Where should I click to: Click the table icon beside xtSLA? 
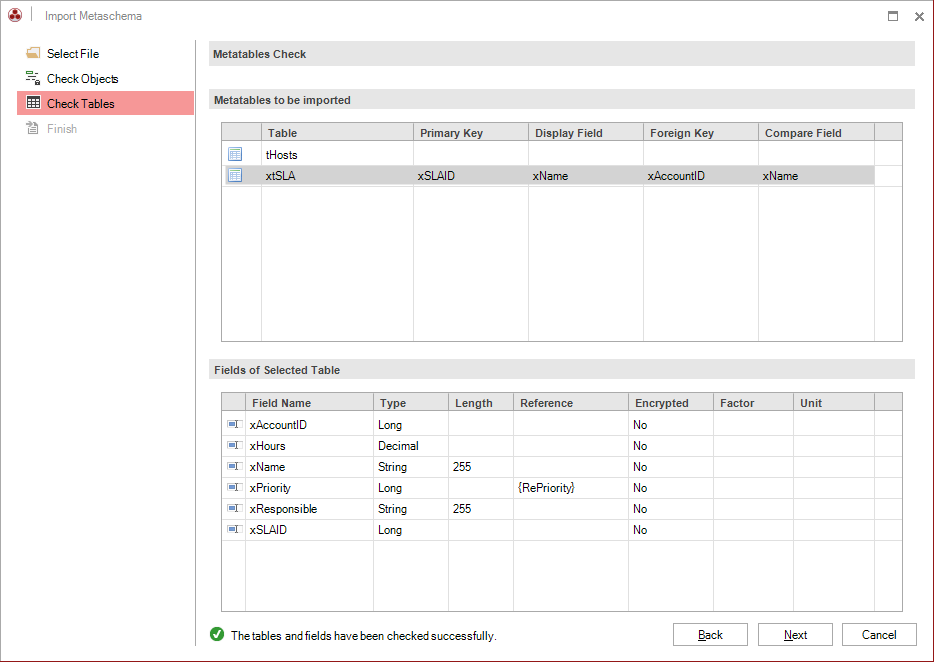click(235, 175)
